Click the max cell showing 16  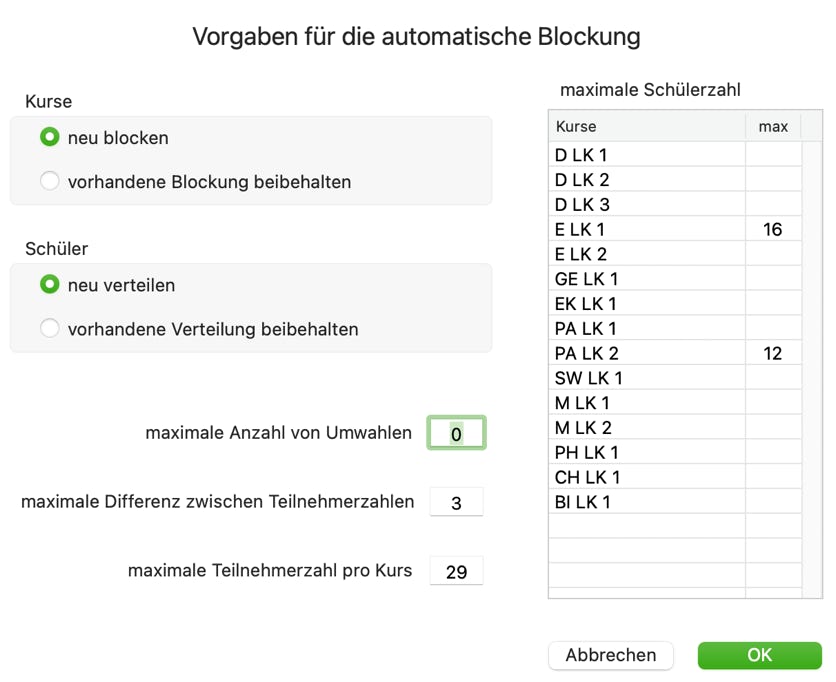coord(773,230)
